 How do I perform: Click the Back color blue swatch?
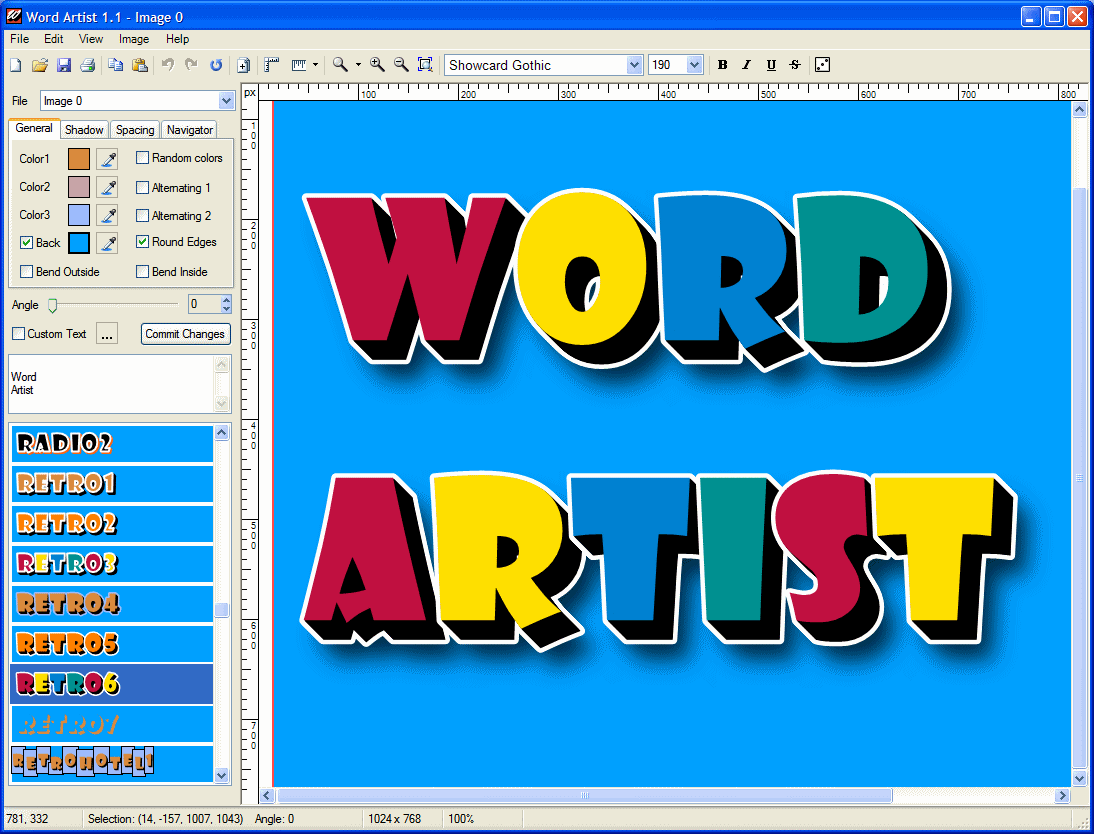pos(79,243)
